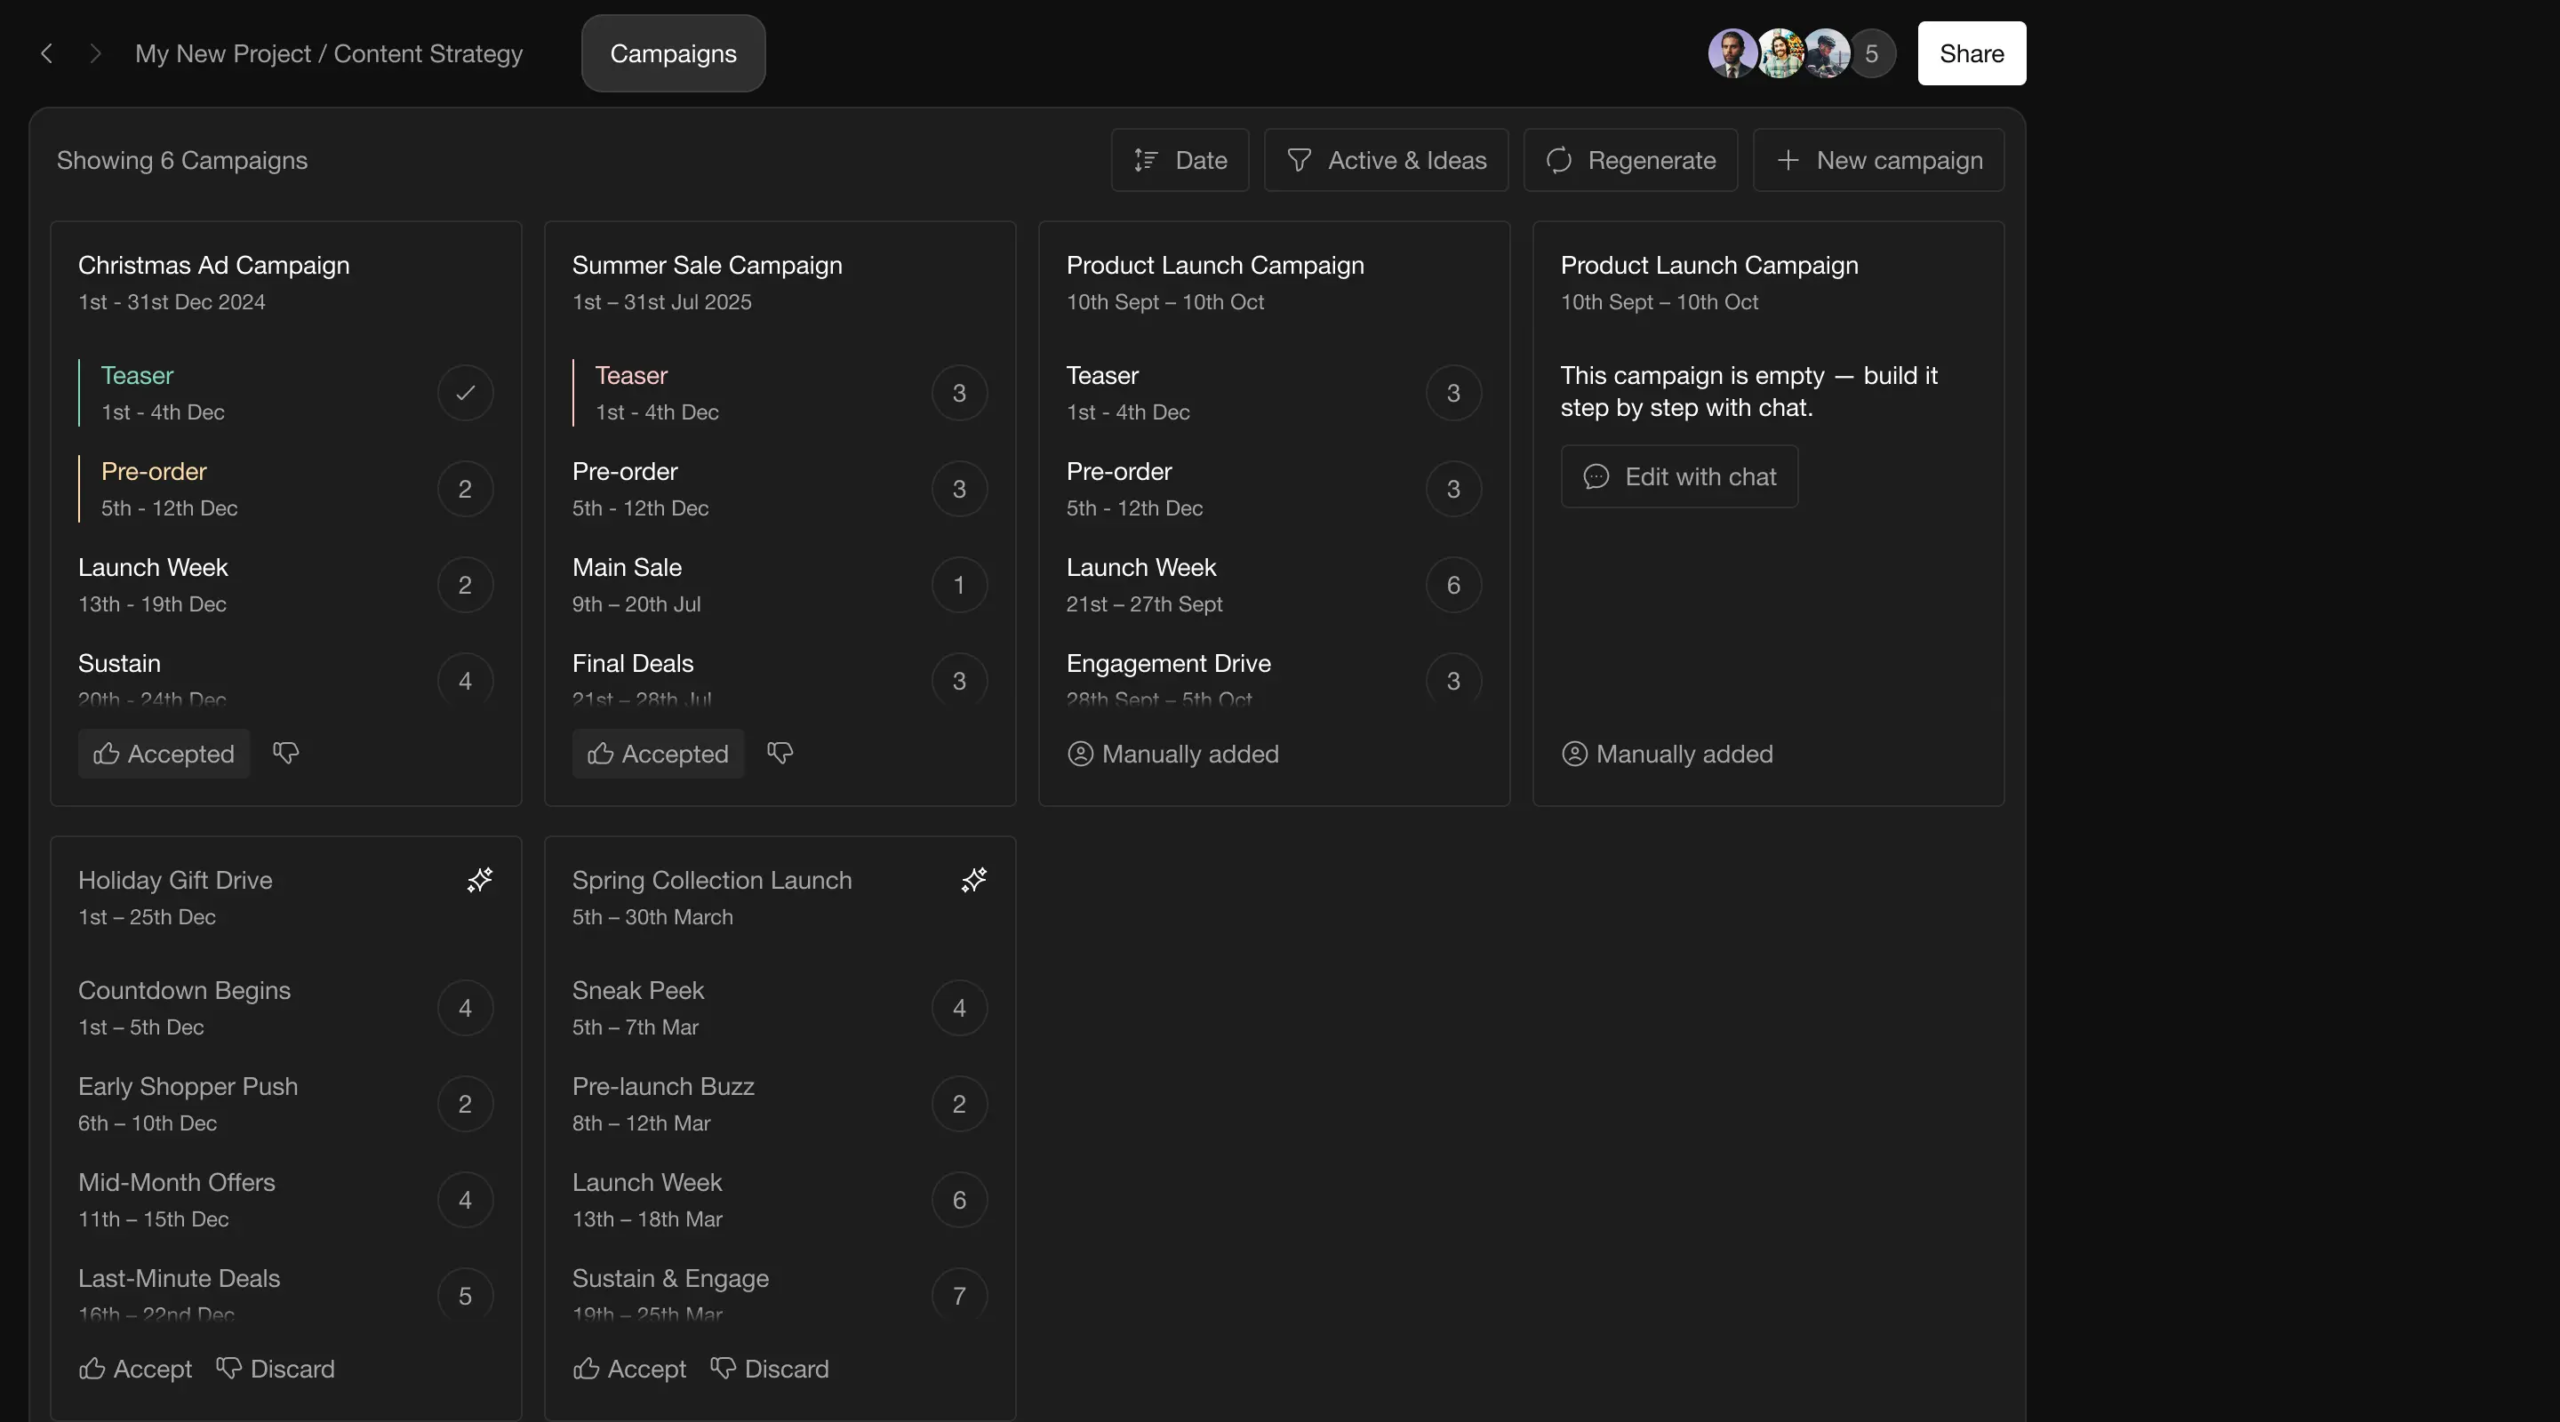Open the Active & Ideas filter
Image resolution: width=2560 pixels, height=1422 pixels.
coord(1386,160)
